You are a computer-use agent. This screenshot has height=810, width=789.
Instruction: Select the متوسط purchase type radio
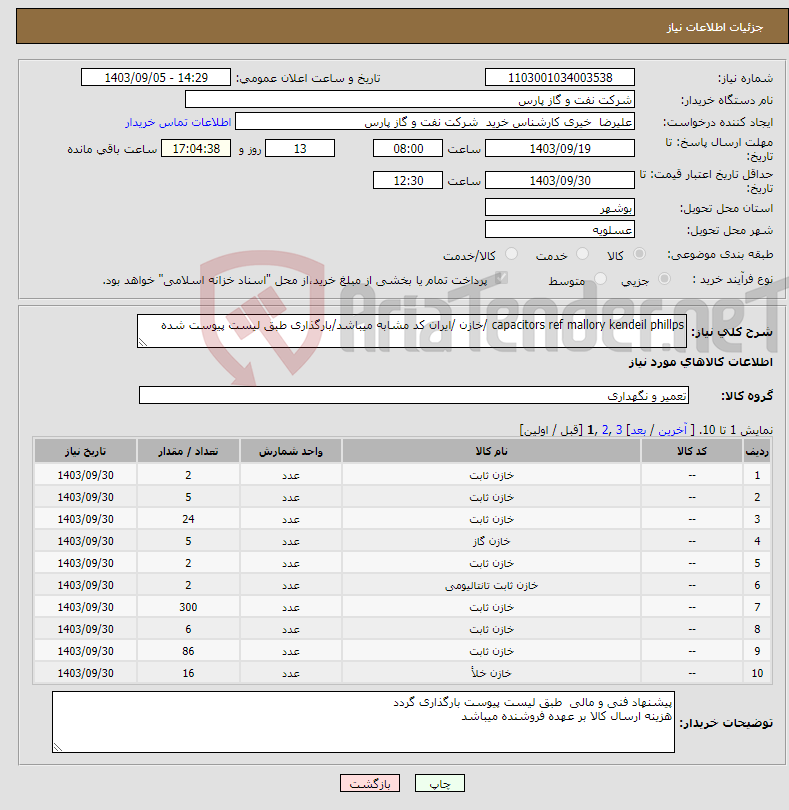(x=600, y=279)
